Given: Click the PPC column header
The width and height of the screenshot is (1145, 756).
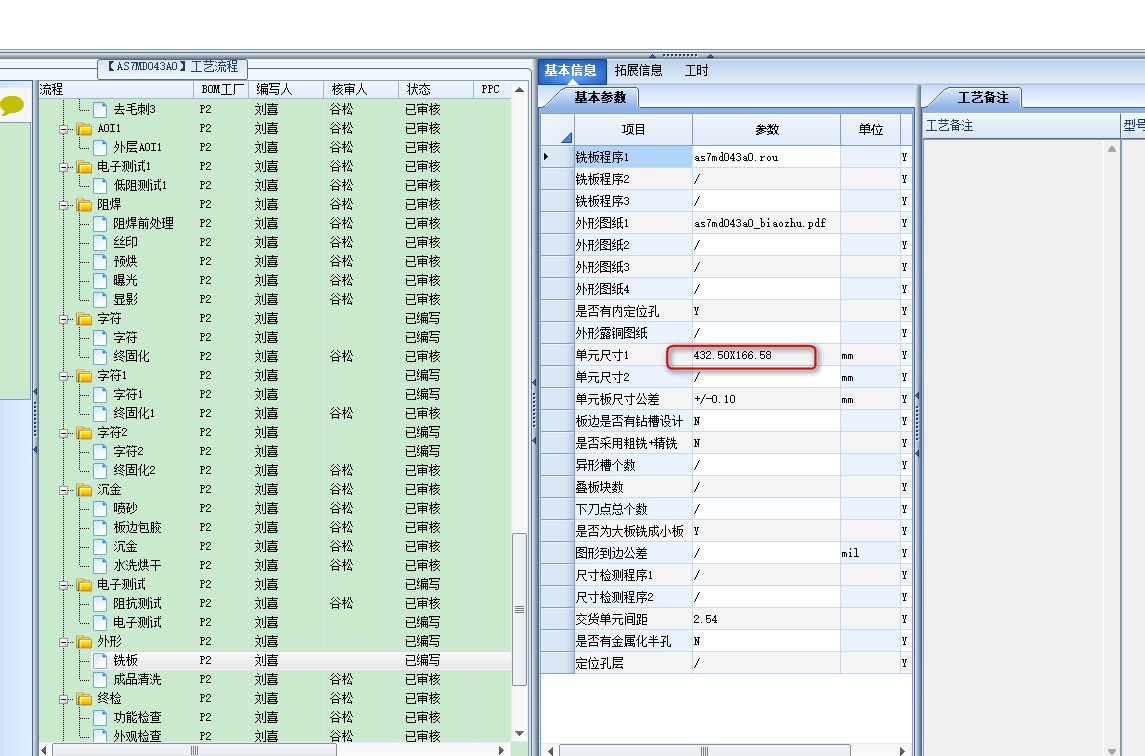Looking at the screenshot, I should tap(492, 89).
